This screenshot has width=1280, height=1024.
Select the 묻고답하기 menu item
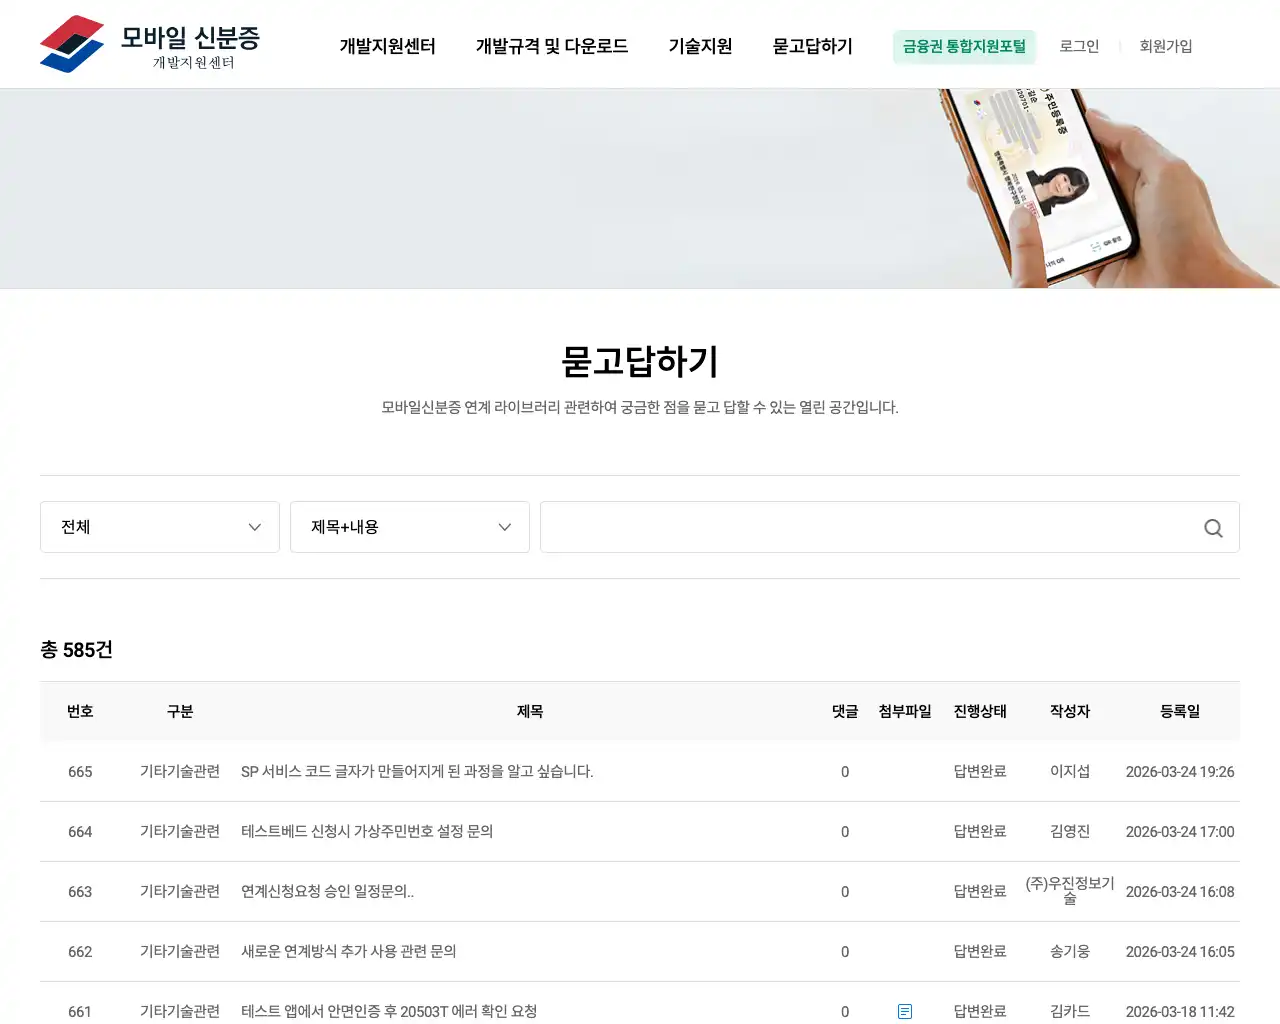click(811, 46)
